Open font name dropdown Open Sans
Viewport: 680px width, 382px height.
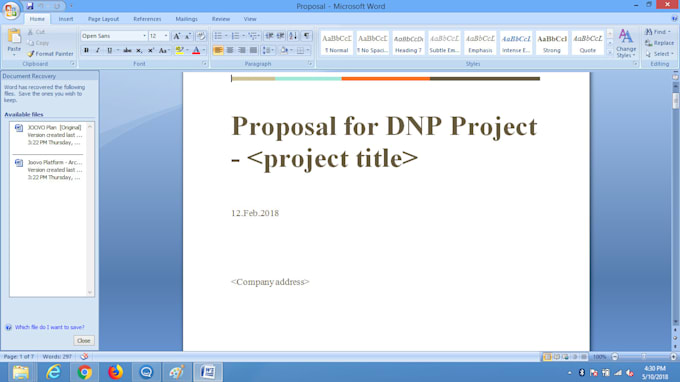click(x=144, y=36)
